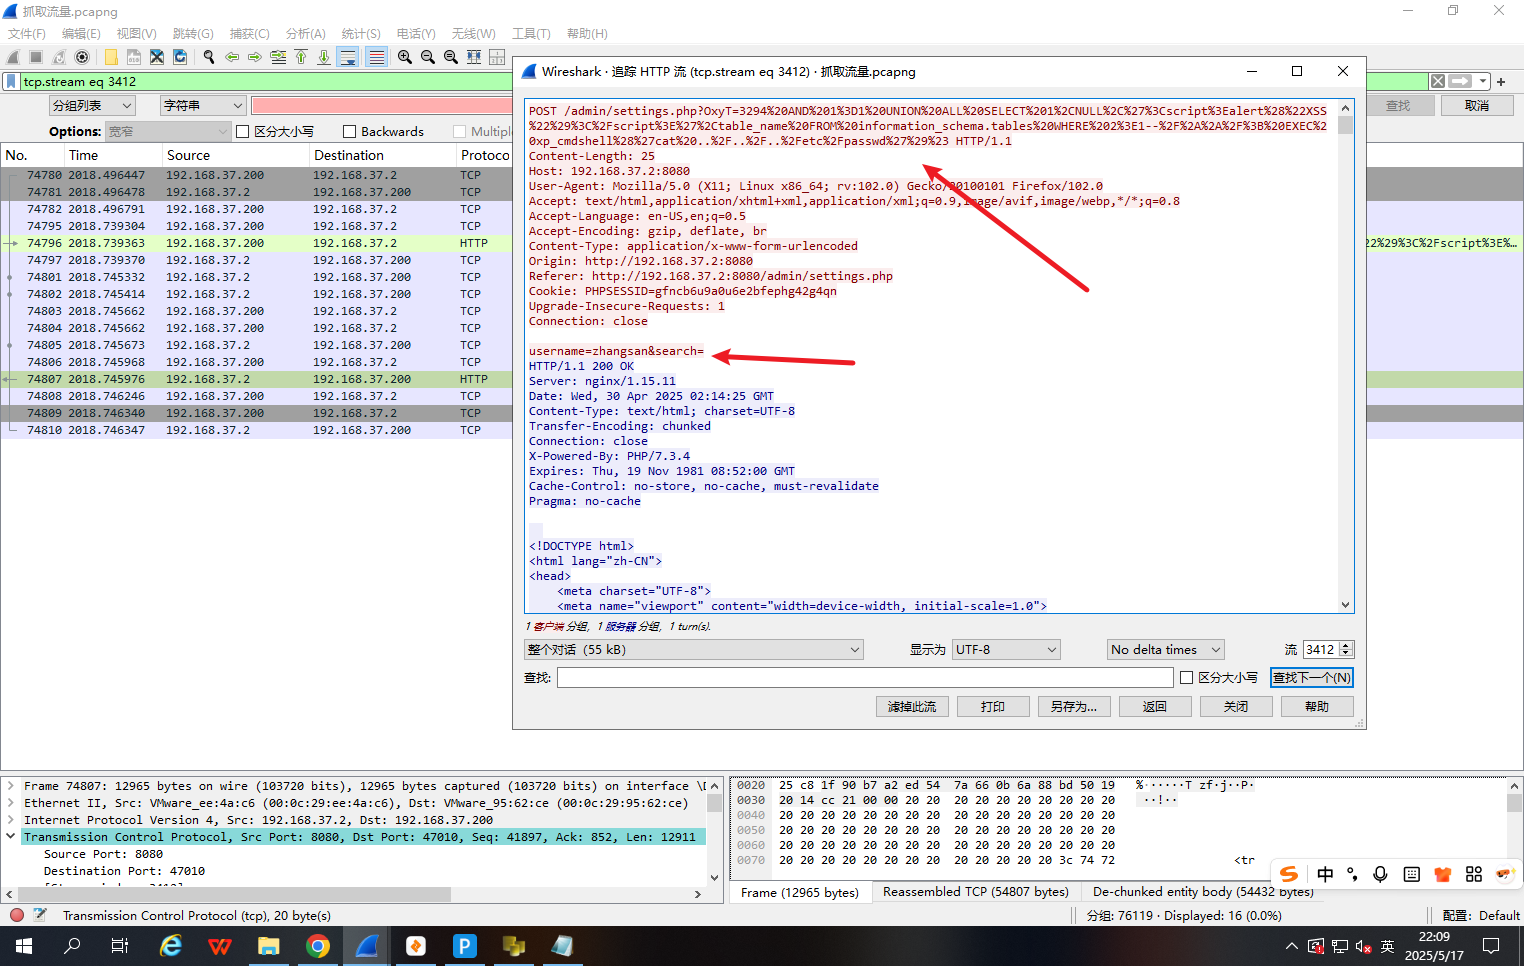Screen dimensions: 1524x966
Task: Click the find packet magnifier icon
Action: click(209, 57)
